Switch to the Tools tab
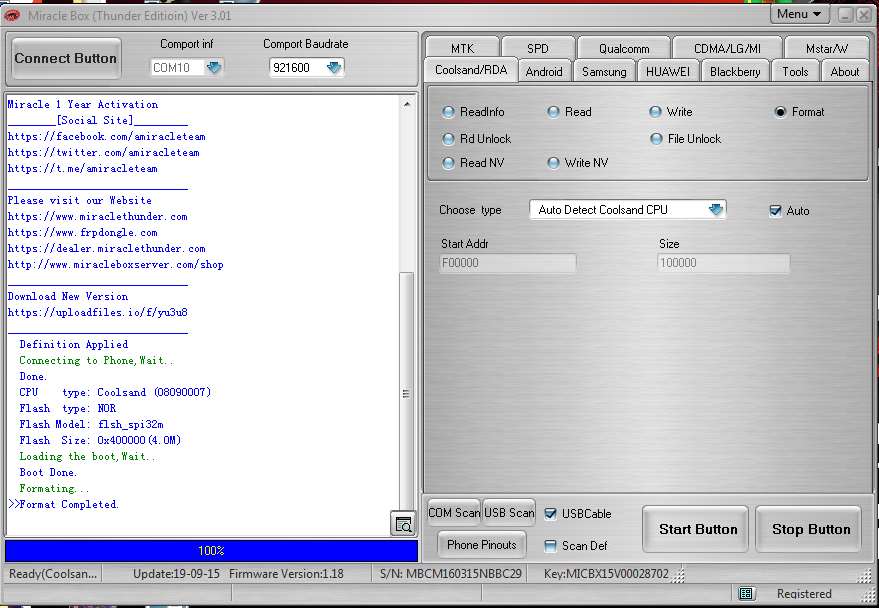Viewport: 879px width, 608px height. pos(795,72)
